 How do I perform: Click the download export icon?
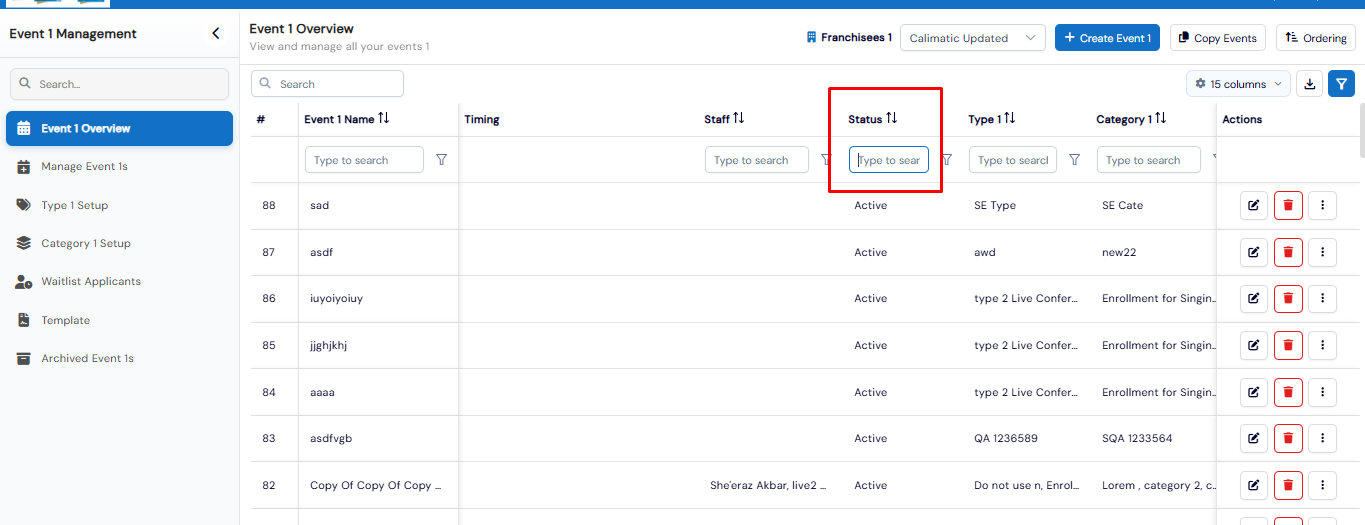pyautogui.click(x=1309, y=84)
